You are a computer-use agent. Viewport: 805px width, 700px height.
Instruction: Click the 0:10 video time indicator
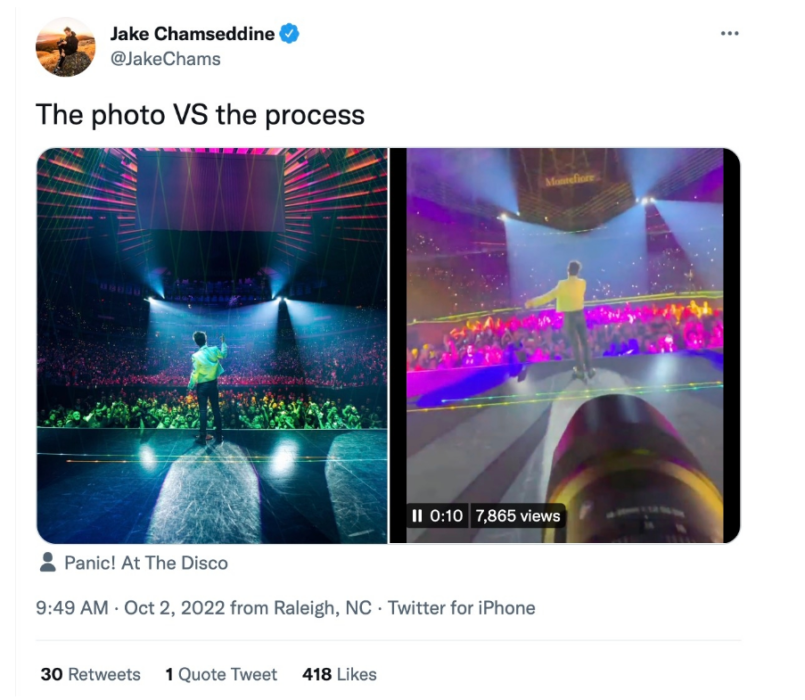pos(446,516)
